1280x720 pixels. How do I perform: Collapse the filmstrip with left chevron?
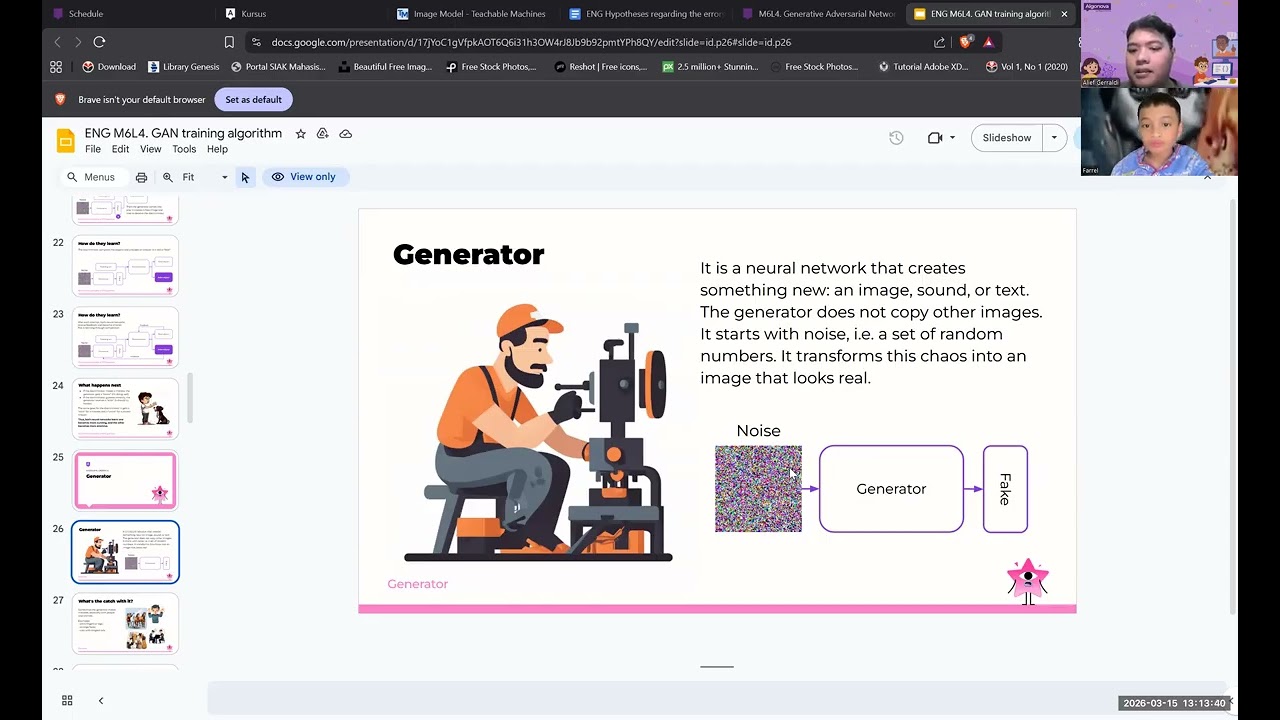(101, 701)
